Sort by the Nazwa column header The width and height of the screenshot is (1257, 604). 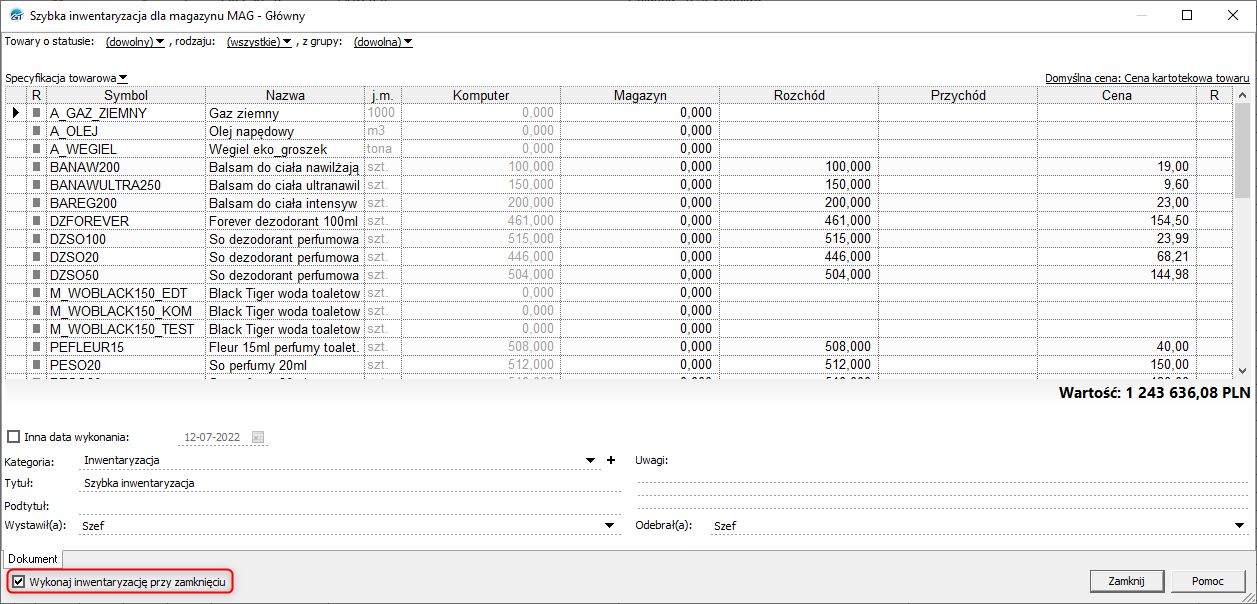point(285,95)
